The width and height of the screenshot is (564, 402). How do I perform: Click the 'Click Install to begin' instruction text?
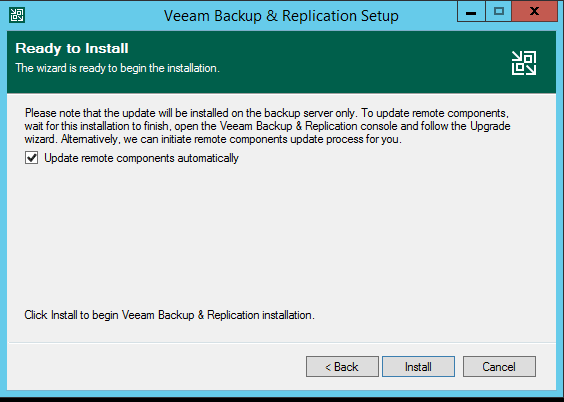point(169,315)
